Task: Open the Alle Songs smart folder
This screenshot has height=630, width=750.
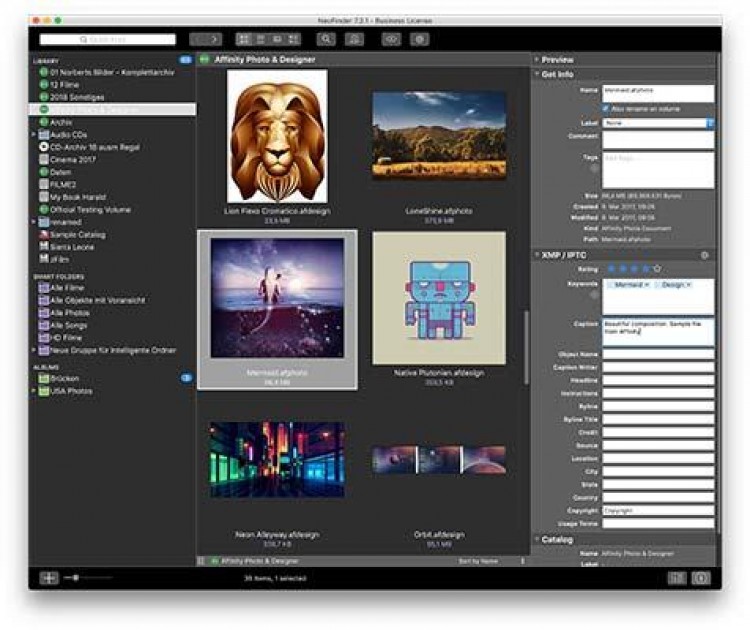Action: (68, 325)
